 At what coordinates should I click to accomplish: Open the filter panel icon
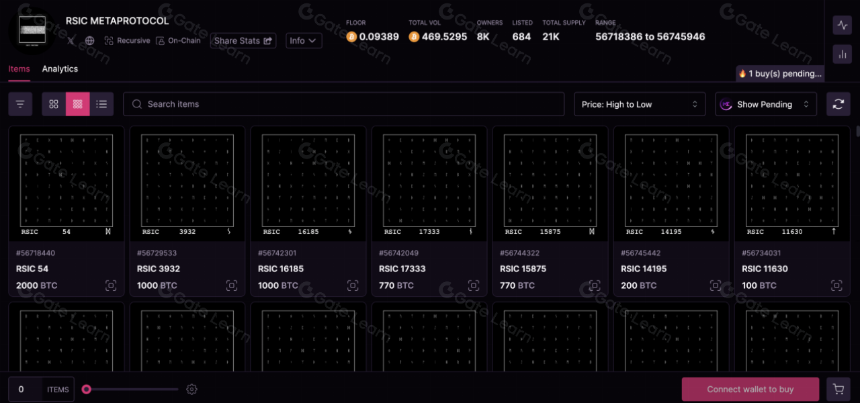coord(20,104)
